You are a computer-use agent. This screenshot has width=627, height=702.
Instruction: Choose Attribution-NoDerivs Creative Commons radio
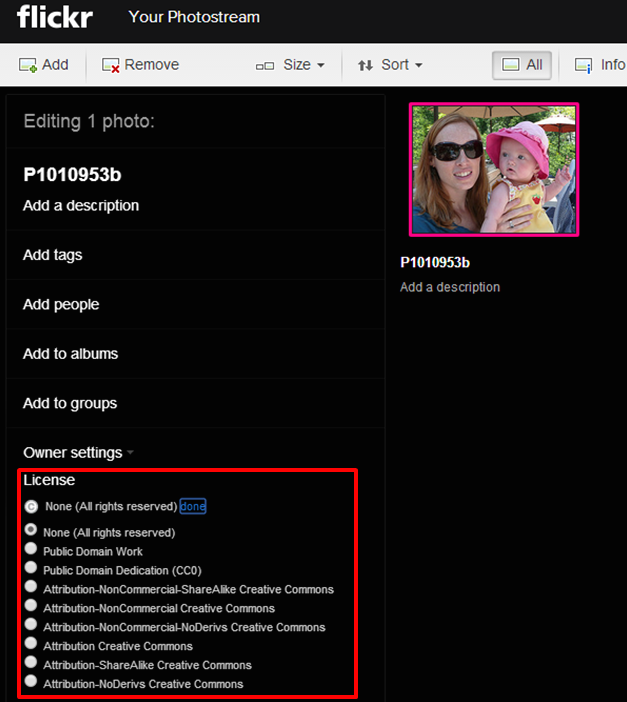pyautogui.click(x=30, y=681)
